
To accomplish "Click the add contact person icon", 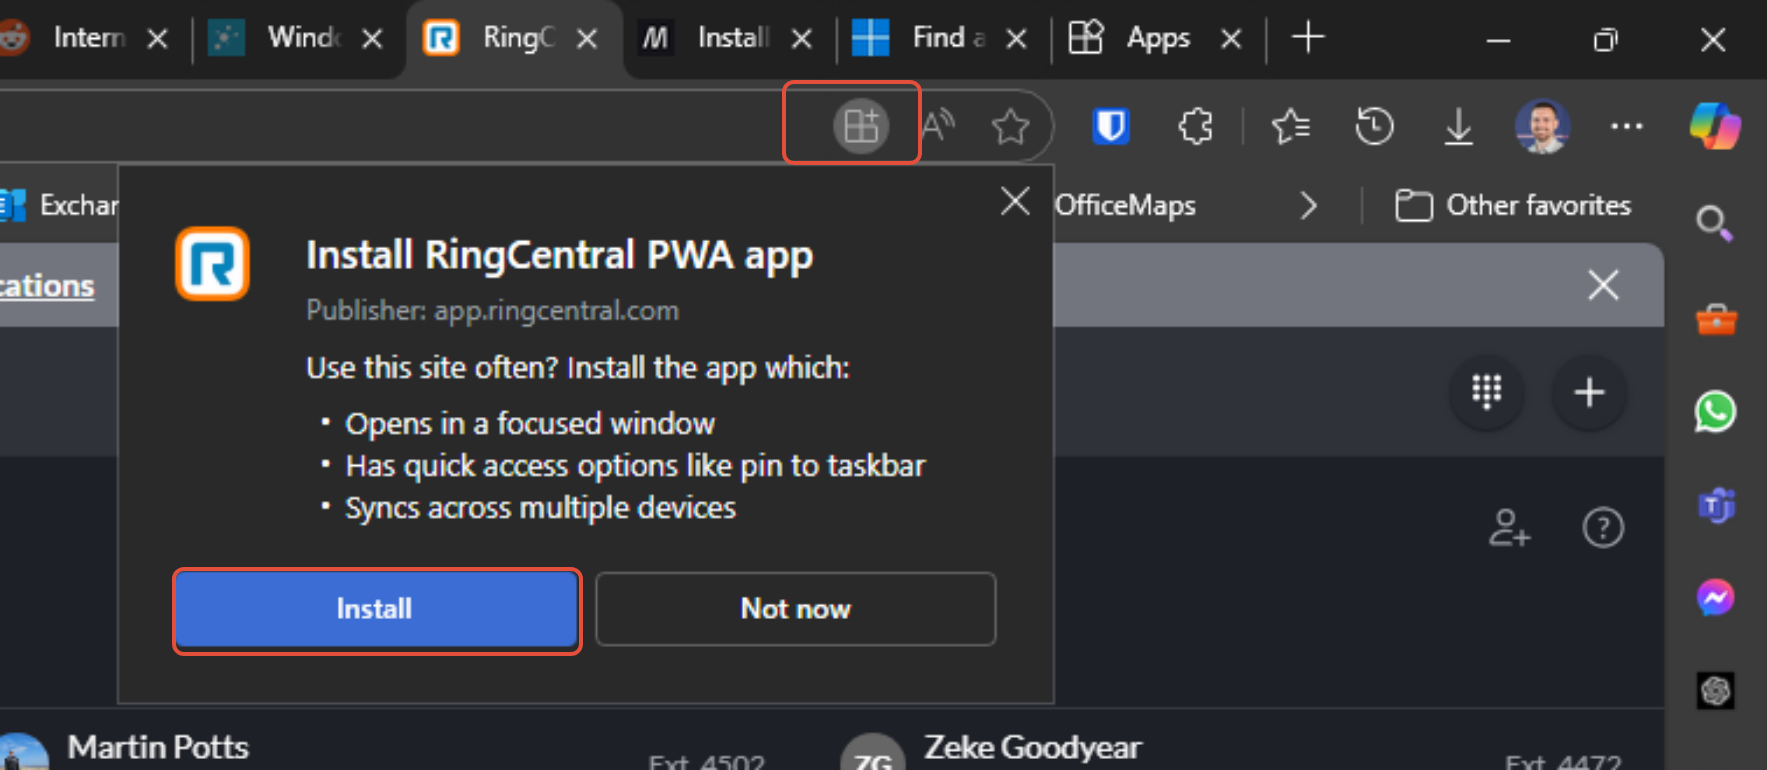I will (1509, 528).
